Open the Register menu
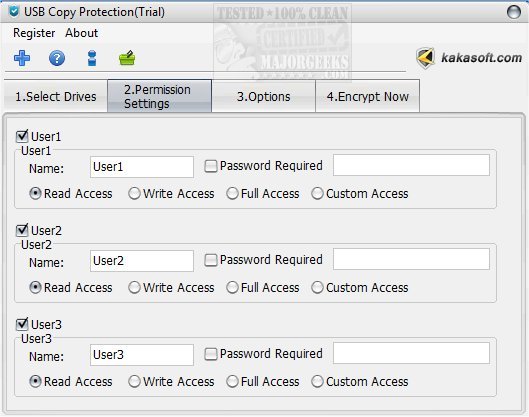The width and height of the screenshot is (529, 417). pos(34,33)
